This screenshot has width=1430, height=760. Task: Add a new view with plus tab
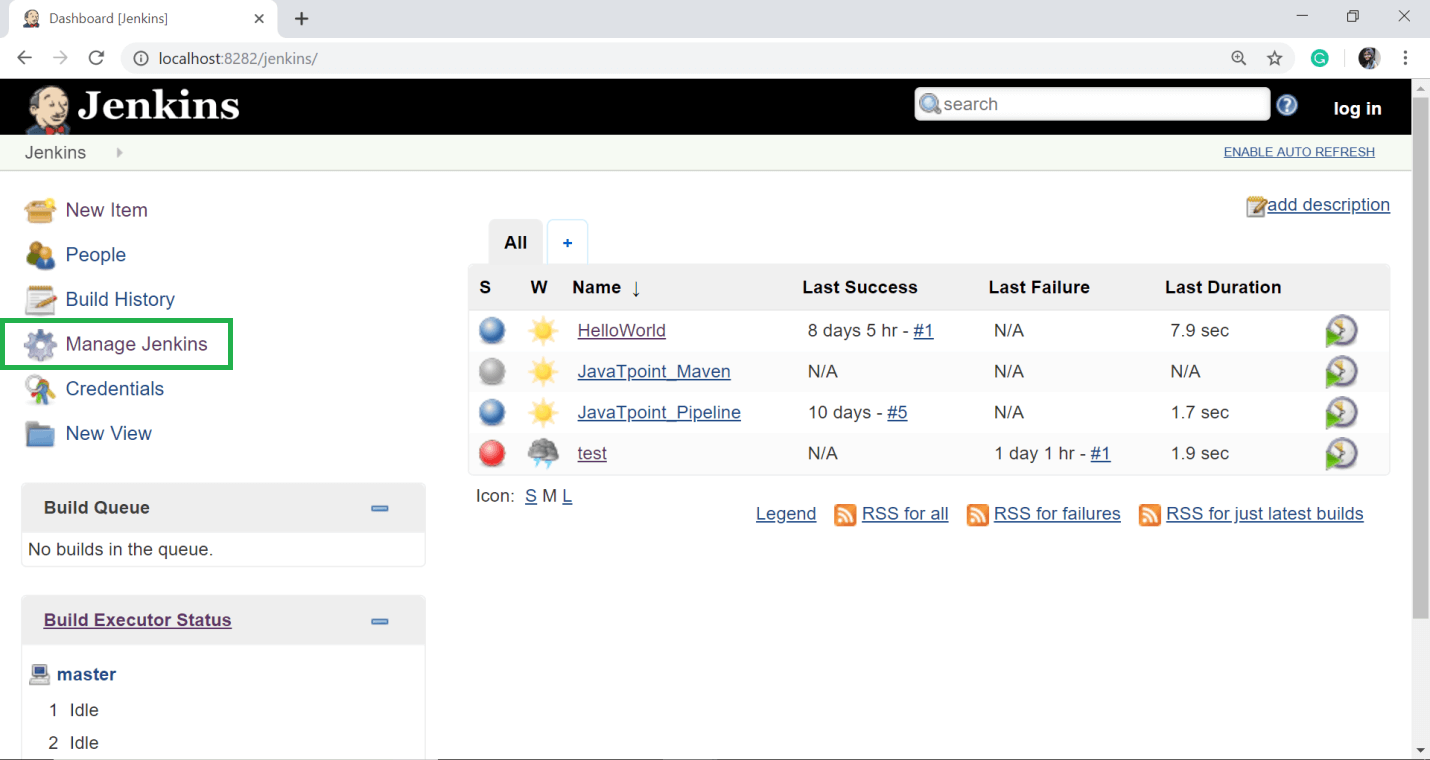pos(567,242)
